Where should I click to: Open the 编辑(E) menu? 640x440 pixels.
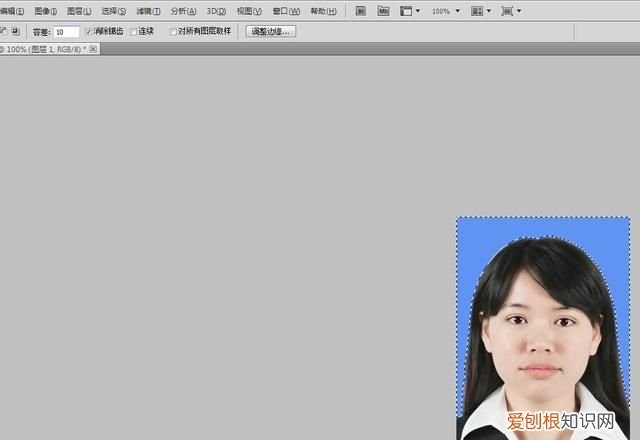tap(12, 11)
